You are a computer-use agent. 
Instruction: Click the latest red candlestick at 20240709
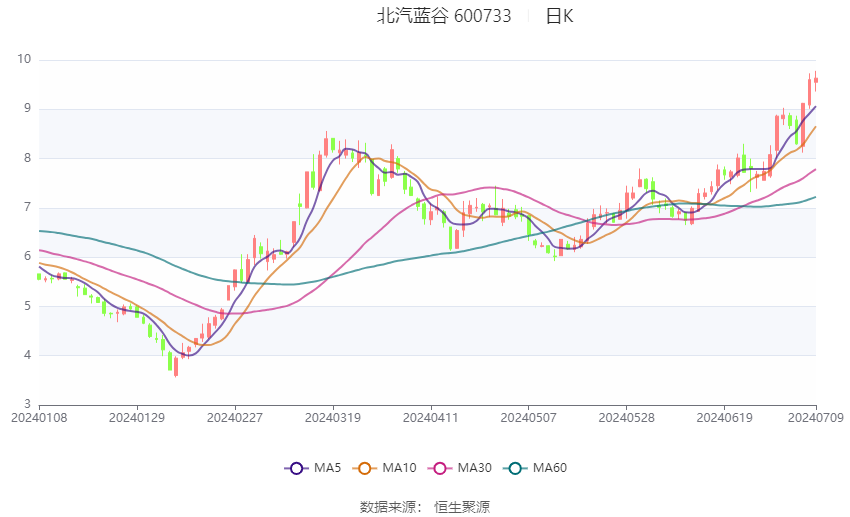pos(816,81)
